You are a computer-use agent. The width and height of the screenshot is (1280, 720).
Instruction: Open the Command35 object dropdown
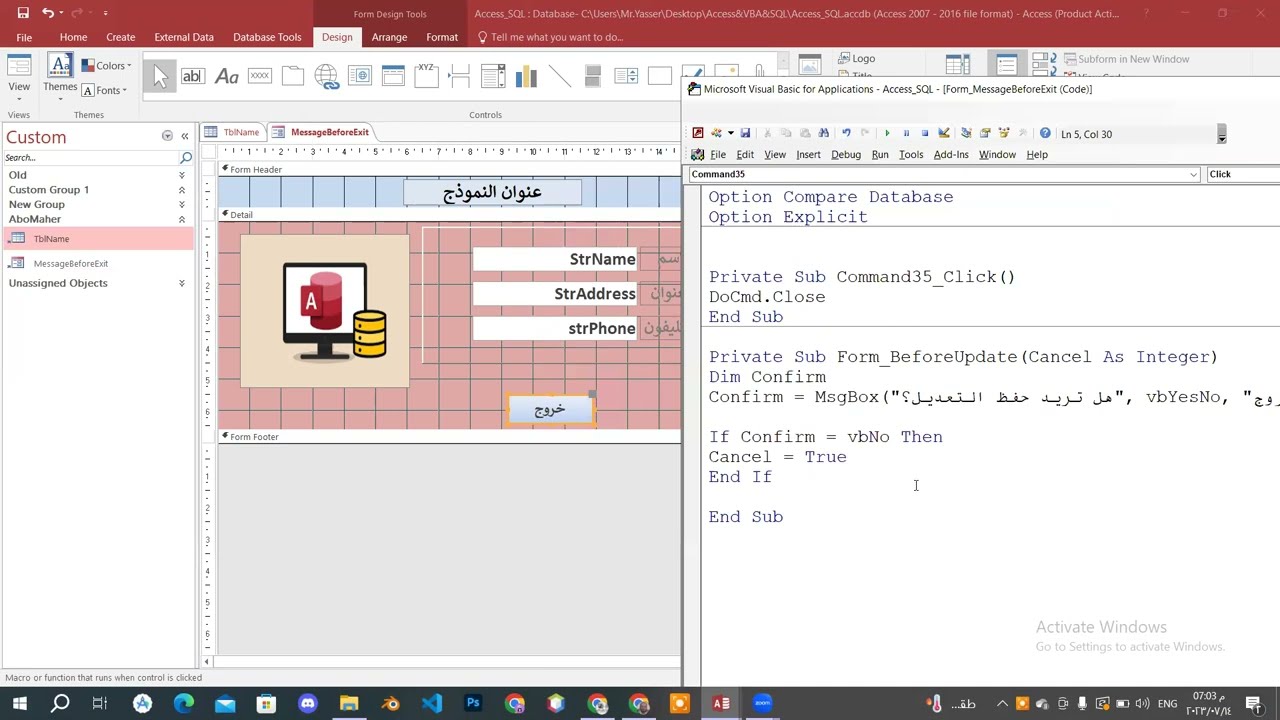pyautogui.click(x=1193, y=174)
